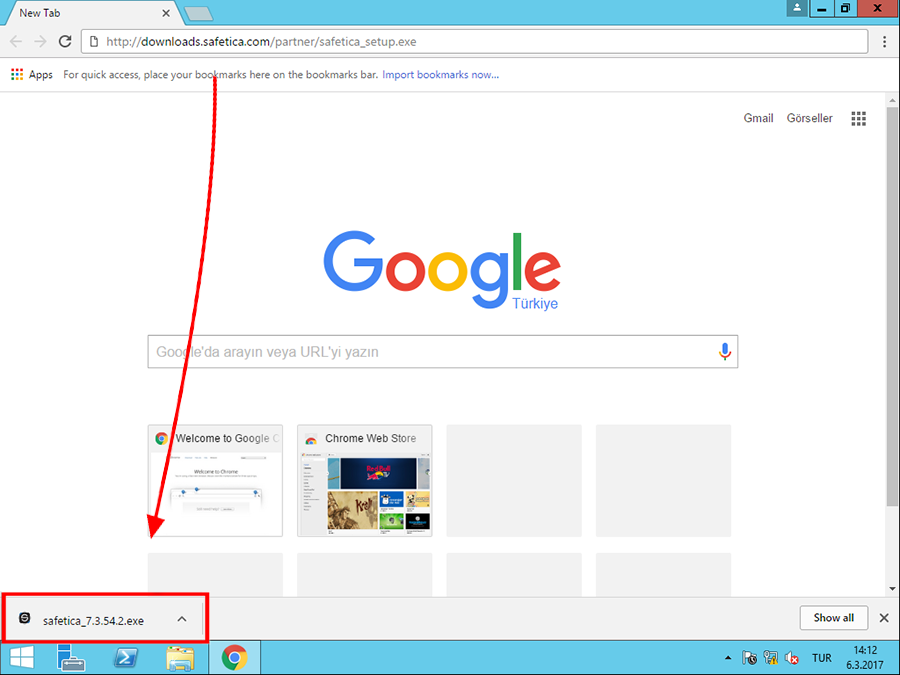This screenshot has width=900, height=675.
Task: Click the Action Center flag tray icon
Action: 748,658
